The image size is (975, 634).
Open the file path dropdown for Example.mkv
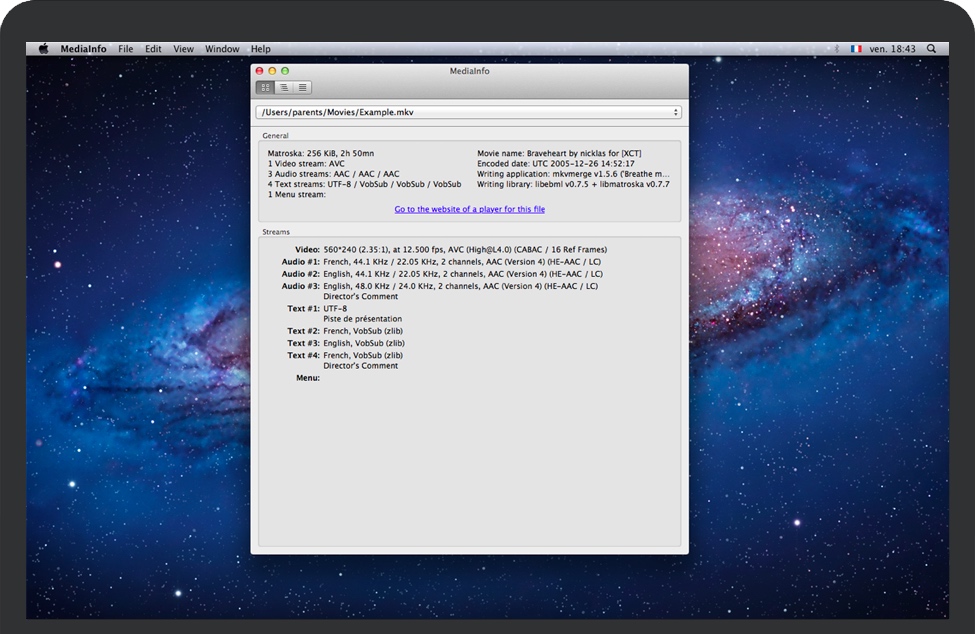pyautogui.click(x=469, y=113)
